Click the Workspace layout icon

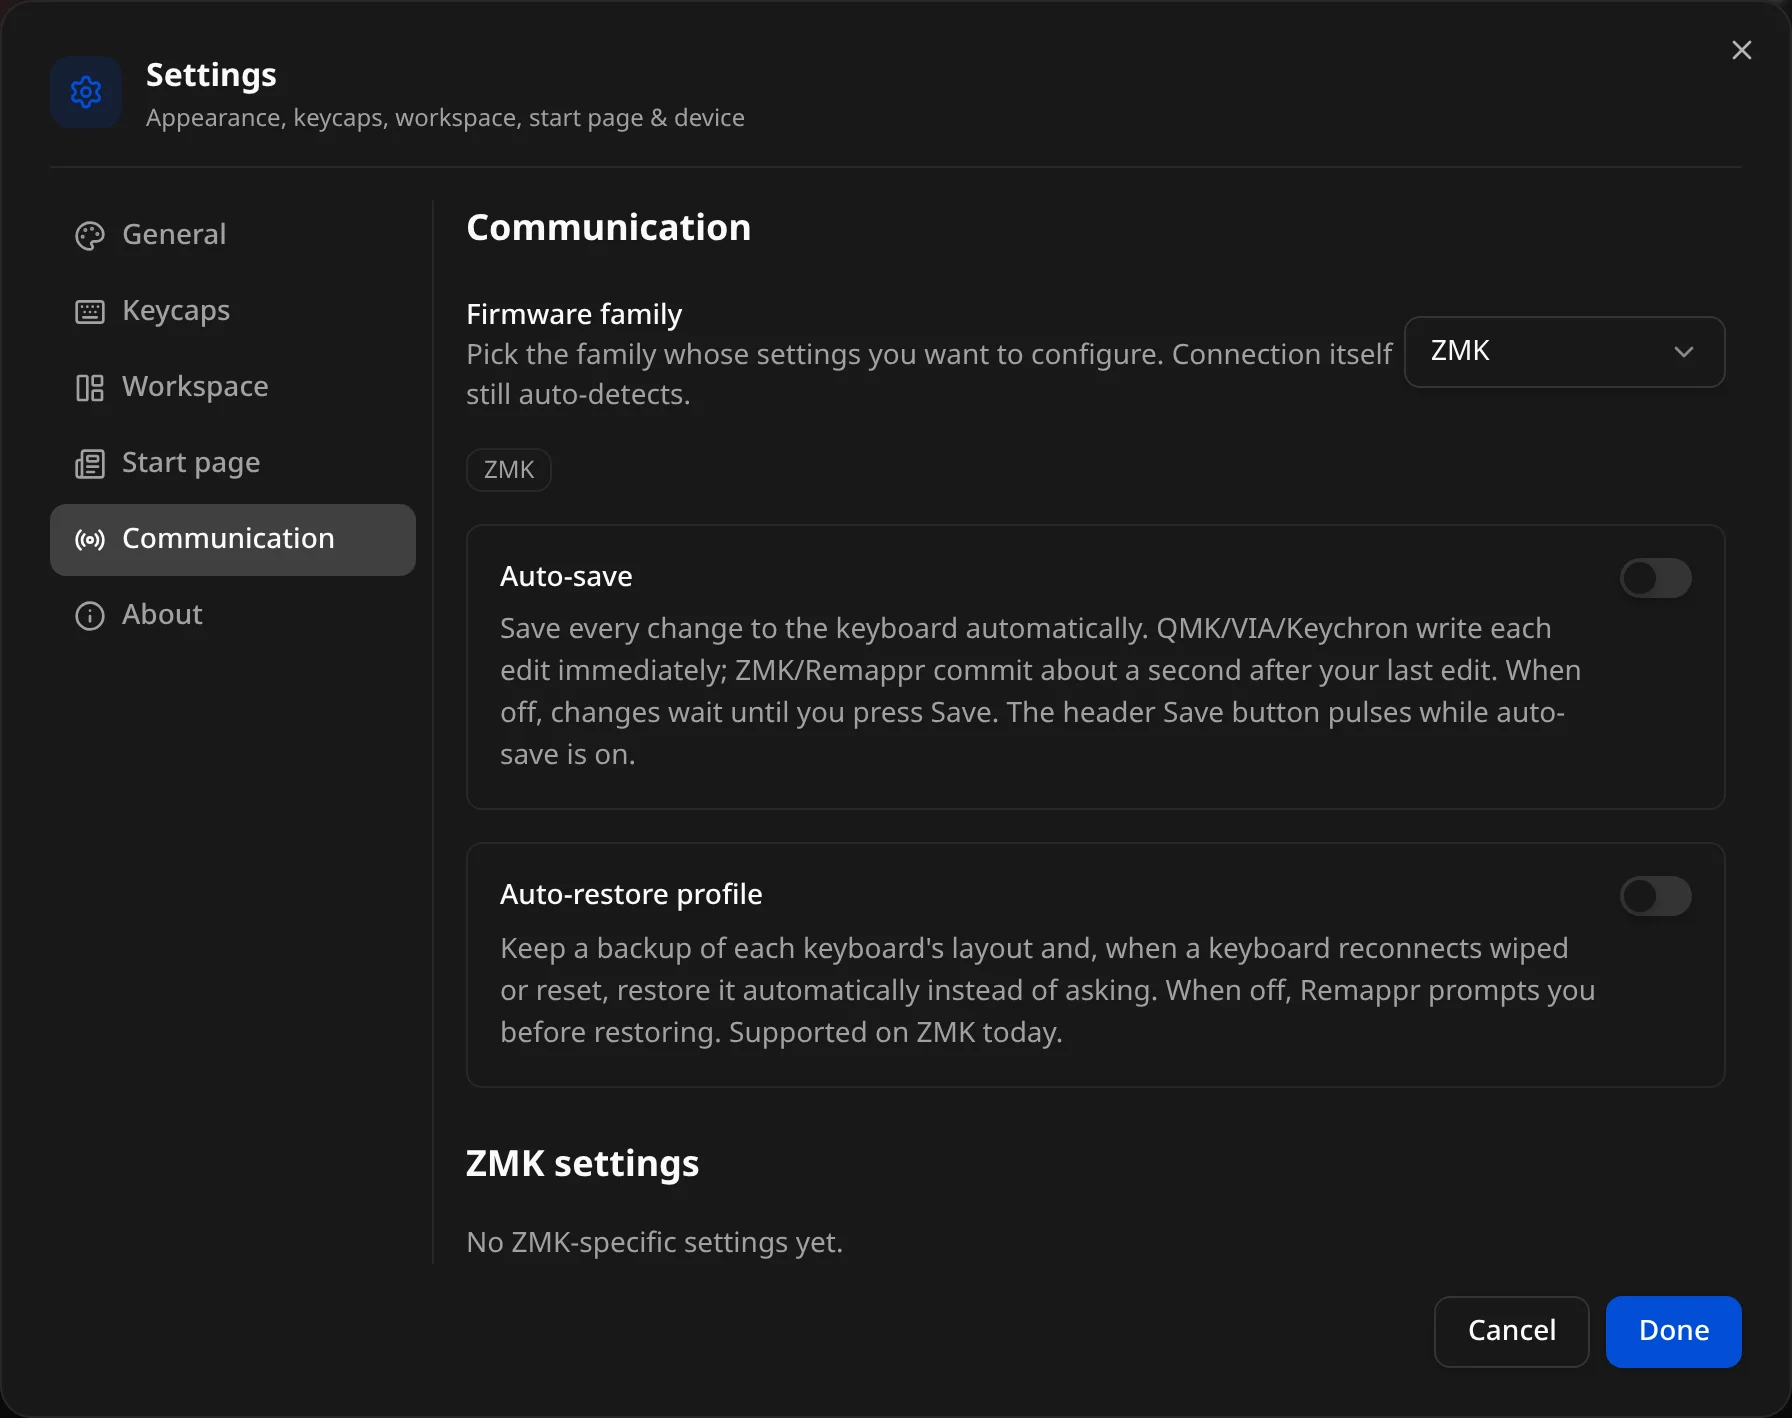click(90, 388)
